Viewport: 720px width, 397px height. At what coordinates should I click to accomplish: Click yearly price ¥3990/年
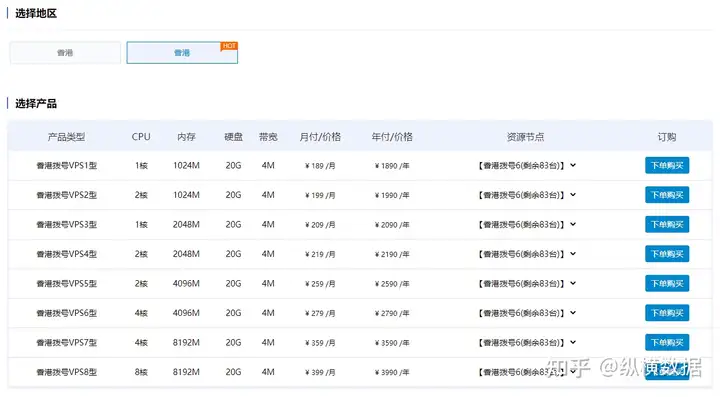[x=392, y=372]
